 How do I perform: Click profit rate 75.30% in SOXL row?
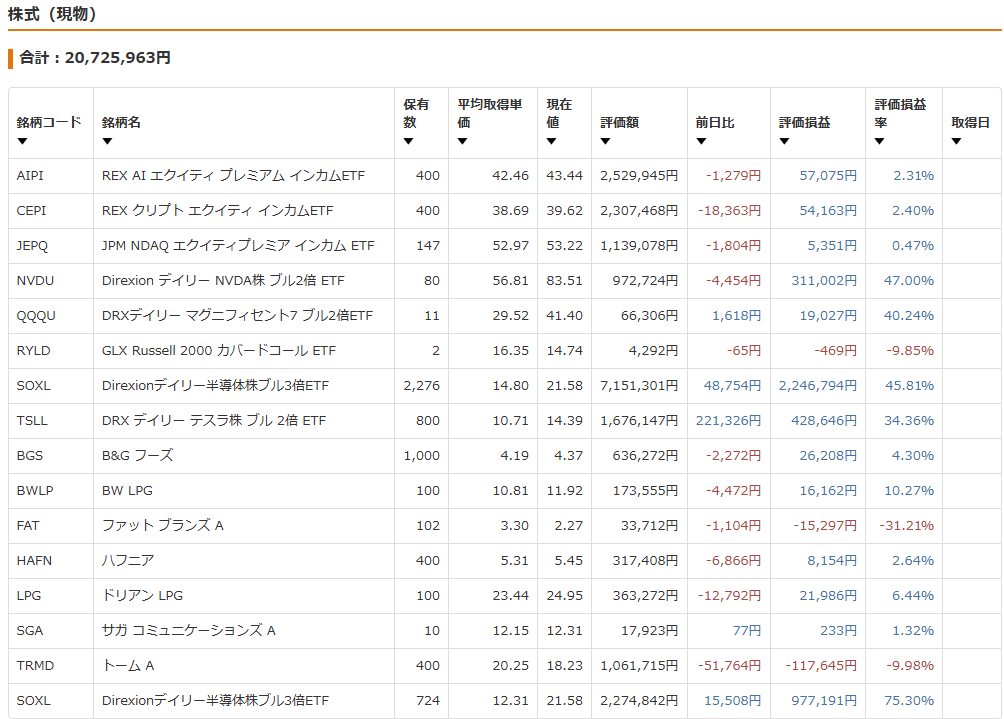coord(909,700)
